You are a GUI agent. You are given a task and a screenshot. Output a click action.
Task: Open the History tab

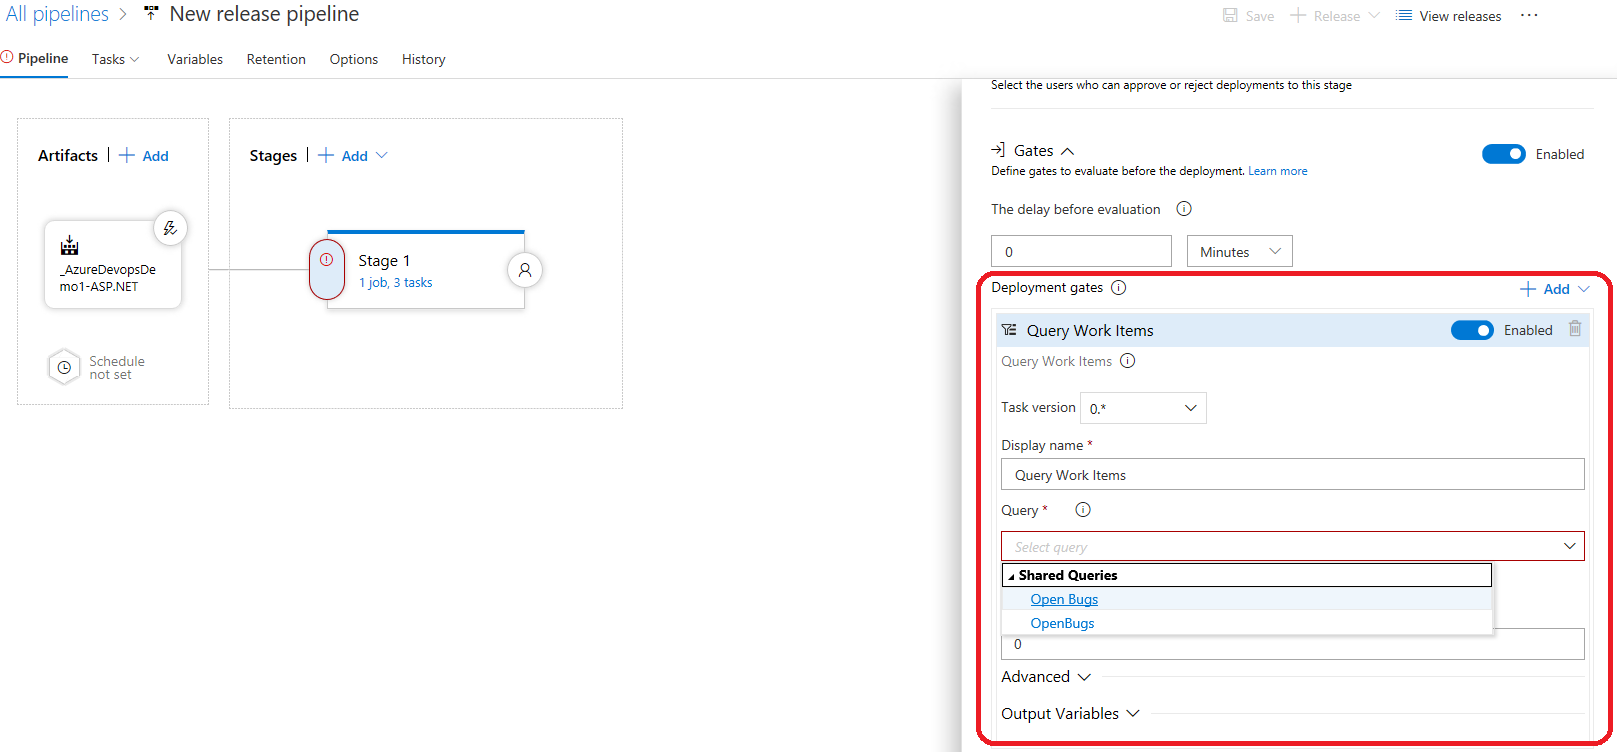(x=424, y=59)
